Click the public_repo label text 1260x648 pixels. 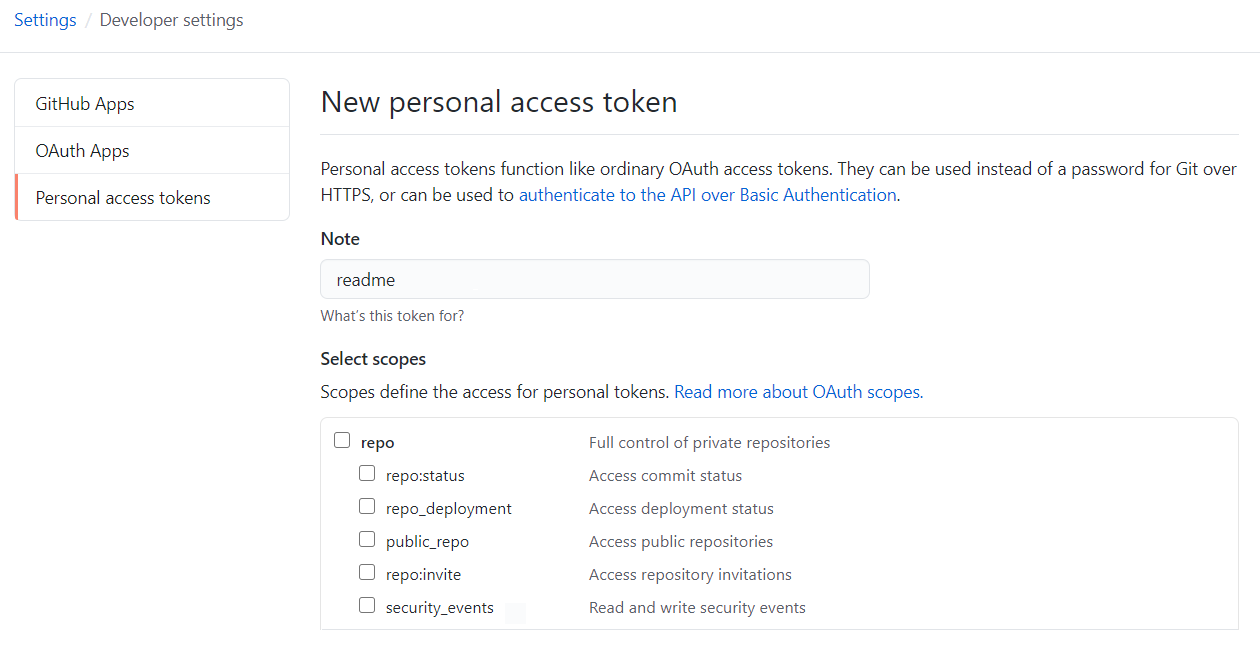[427, 540]
